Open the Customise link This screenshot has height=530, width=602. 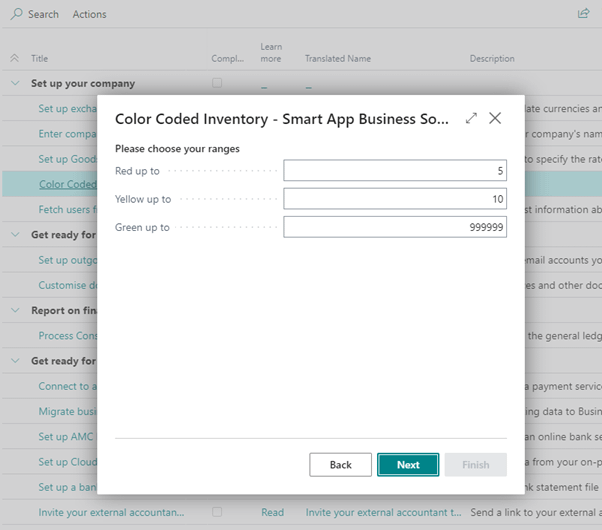point(68,285)
